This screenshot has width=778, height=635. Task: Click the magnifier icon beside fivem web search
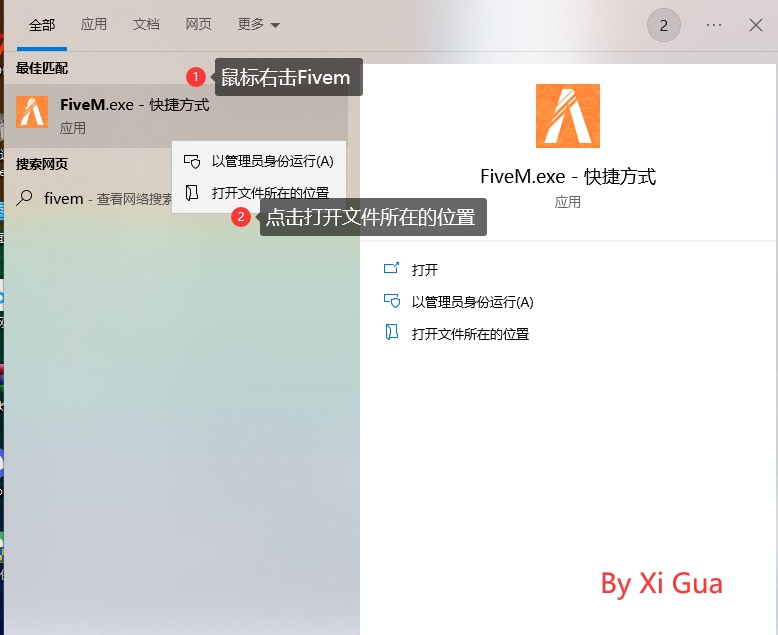[x=26, y=198]
